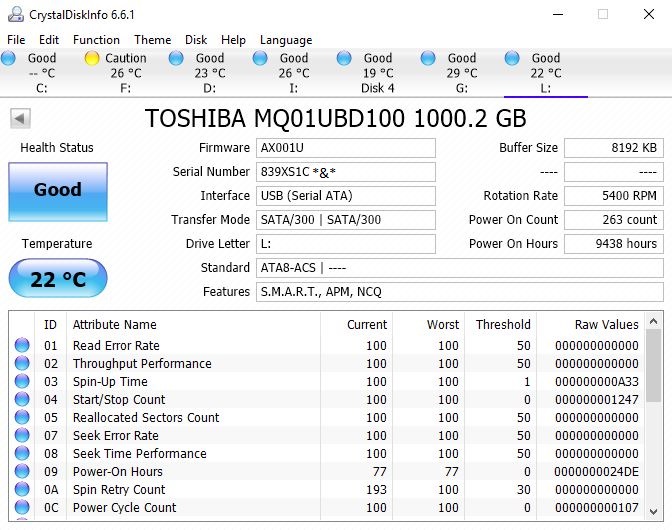Click status orb for Spin Retry Count row
The image size is (672, 530).
22,489
